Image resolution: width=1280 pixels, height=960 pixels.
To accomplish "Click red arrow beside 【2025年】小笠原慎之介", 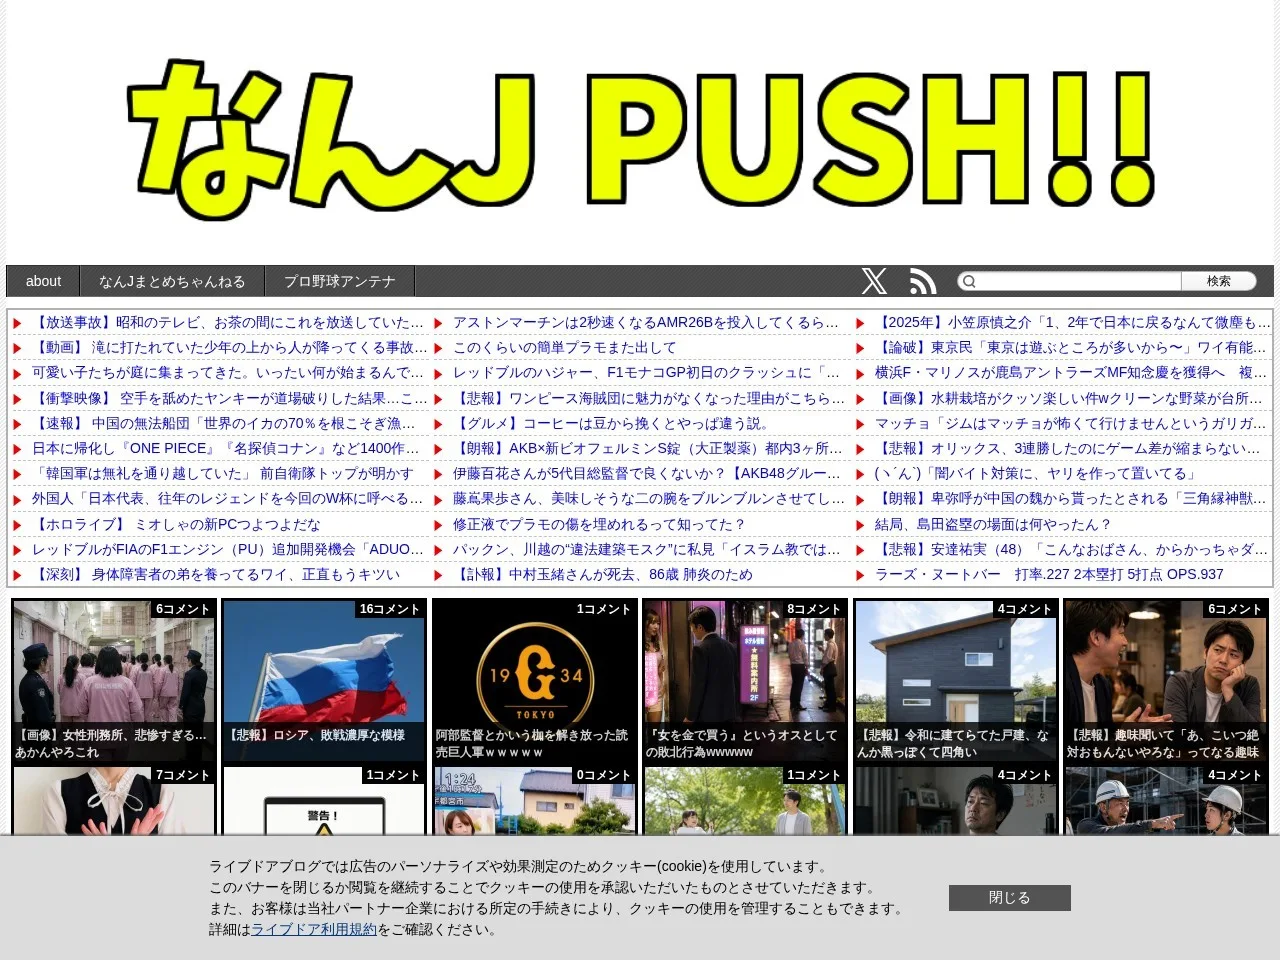I will (860, 323).
